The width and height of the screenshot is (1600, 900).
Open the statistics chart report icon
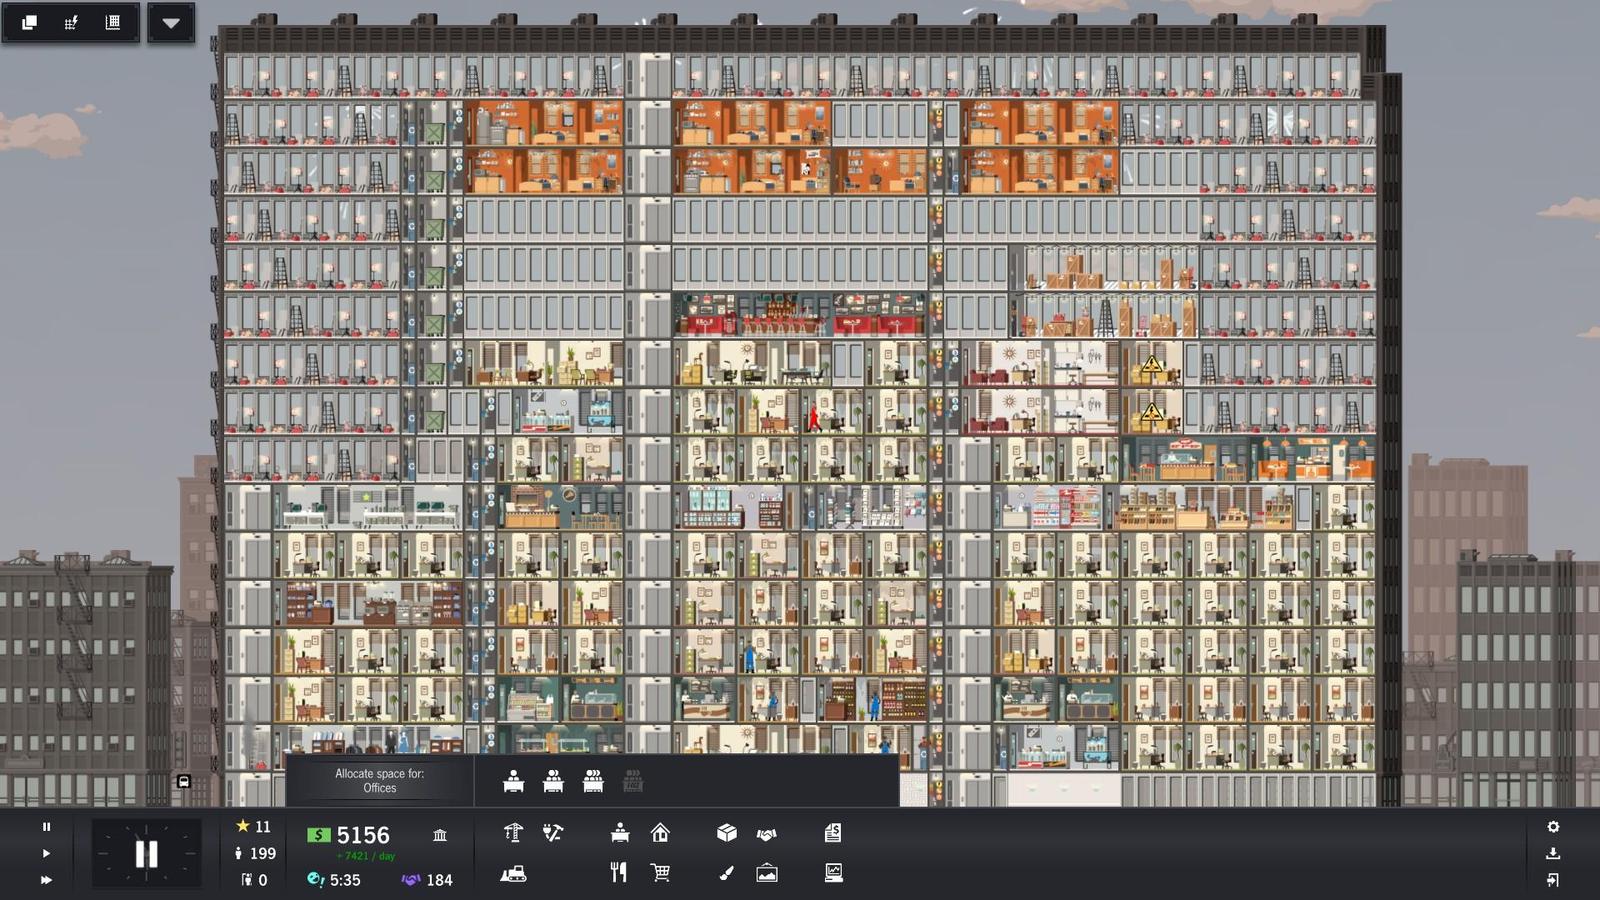pos(833,873)
